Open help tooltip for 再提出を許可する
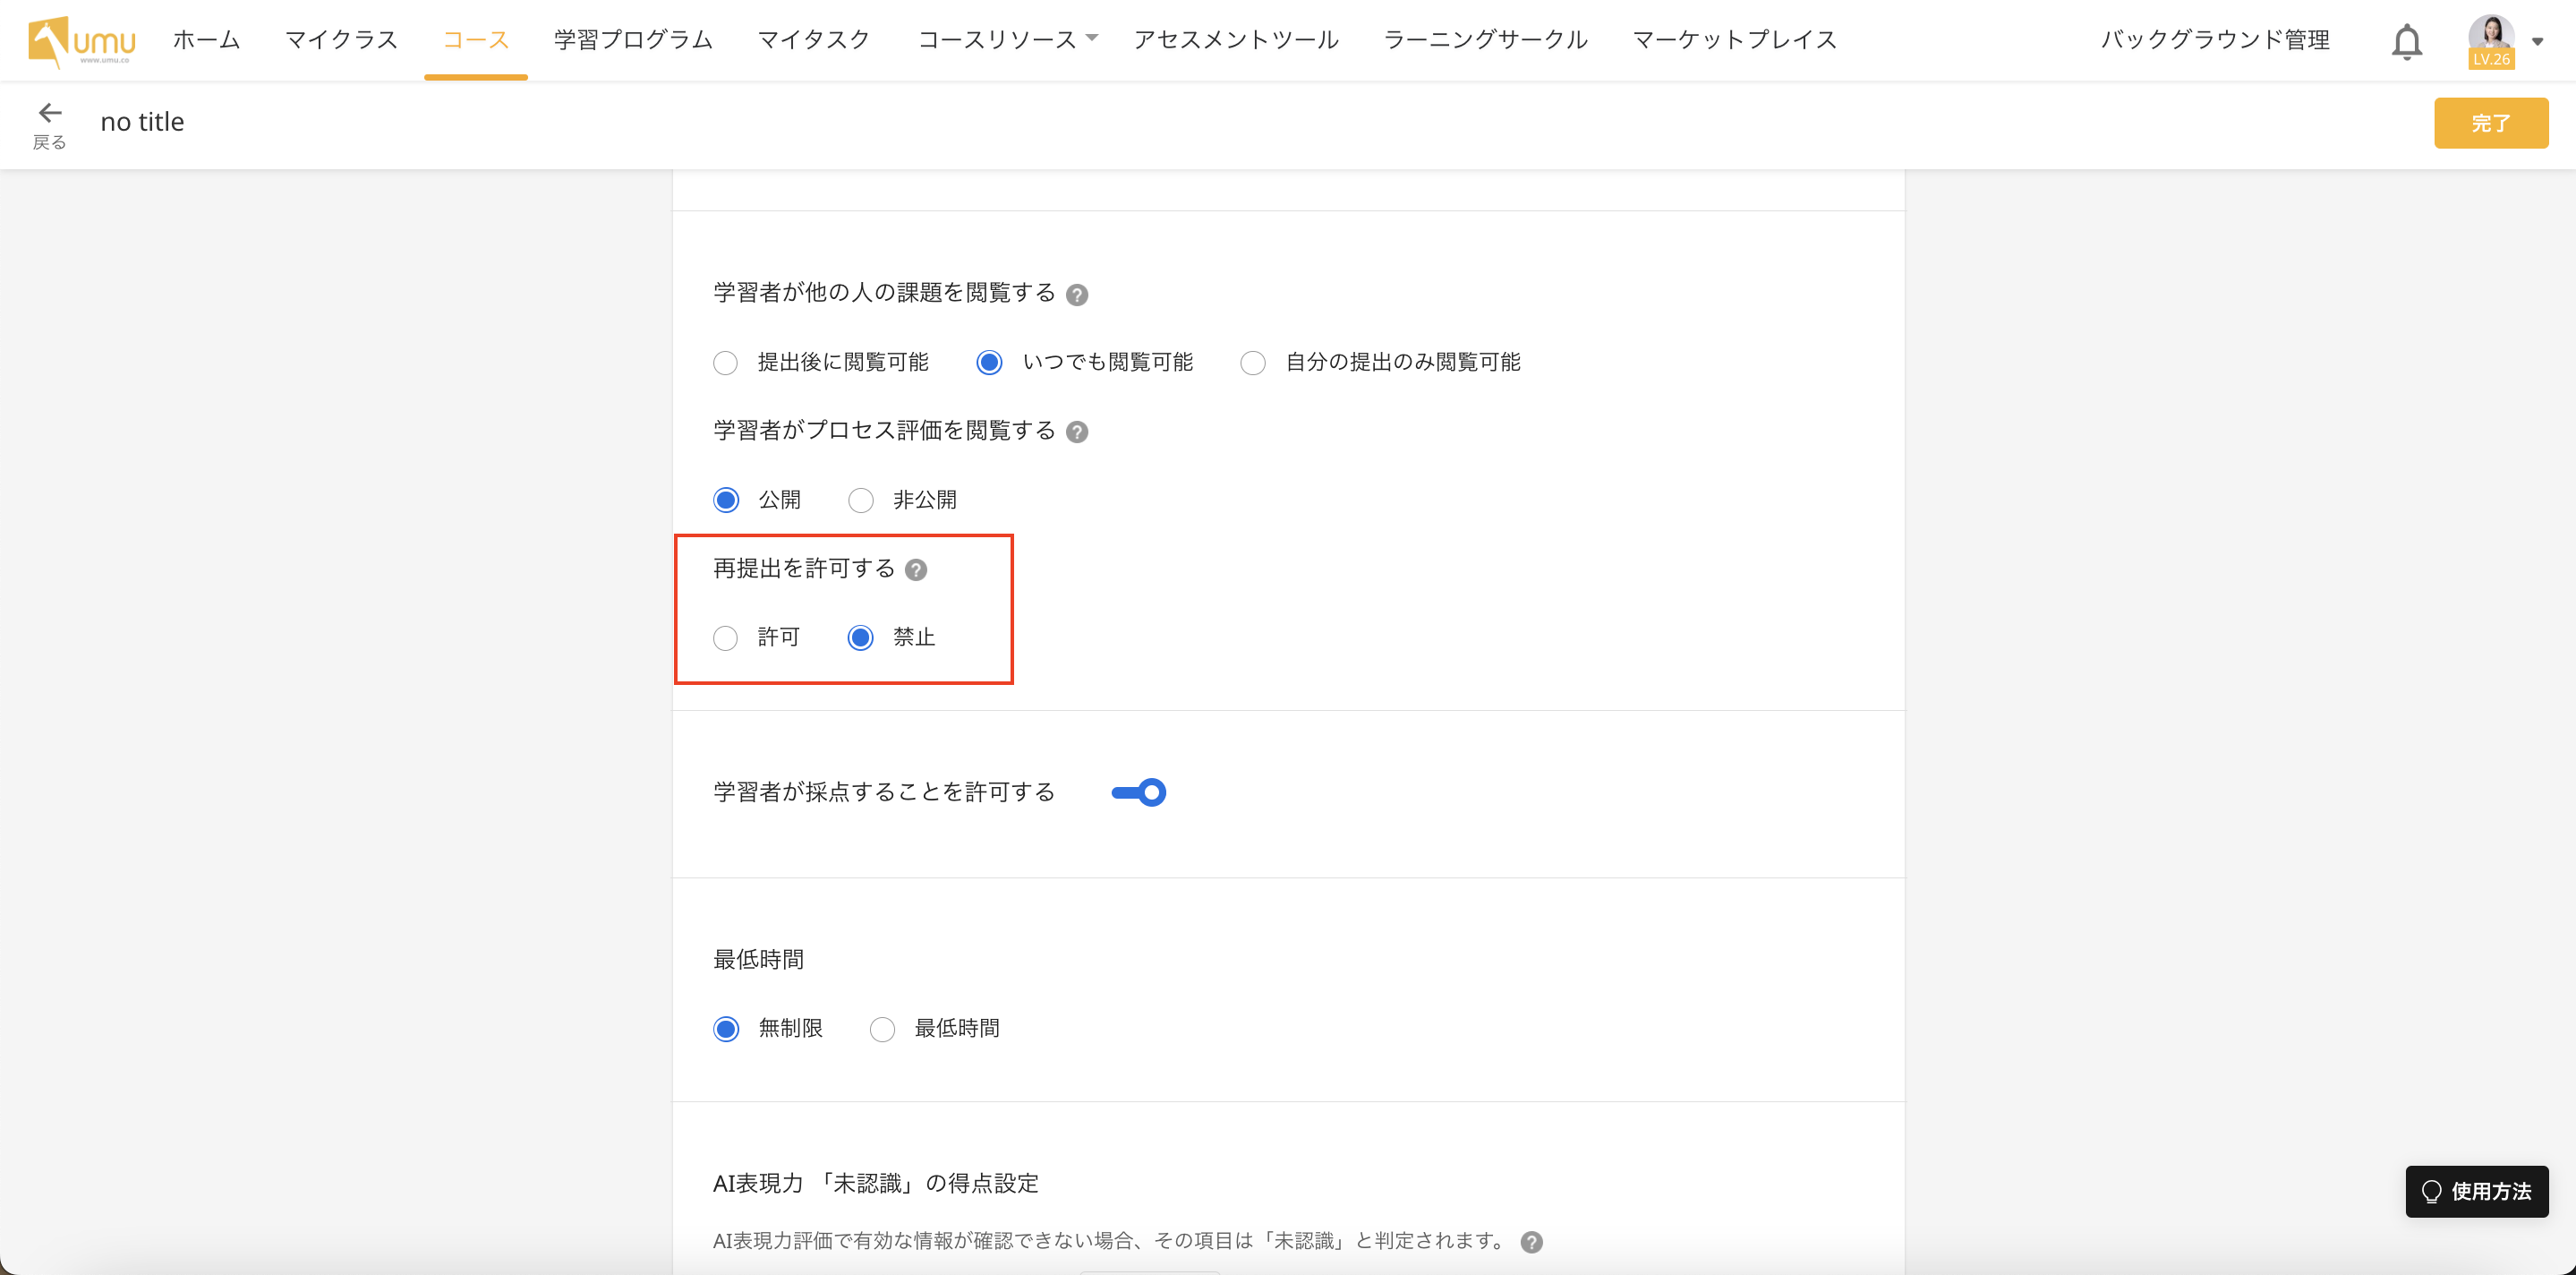This screenshot has width=2576, height=1275. [x=917, y=570]
